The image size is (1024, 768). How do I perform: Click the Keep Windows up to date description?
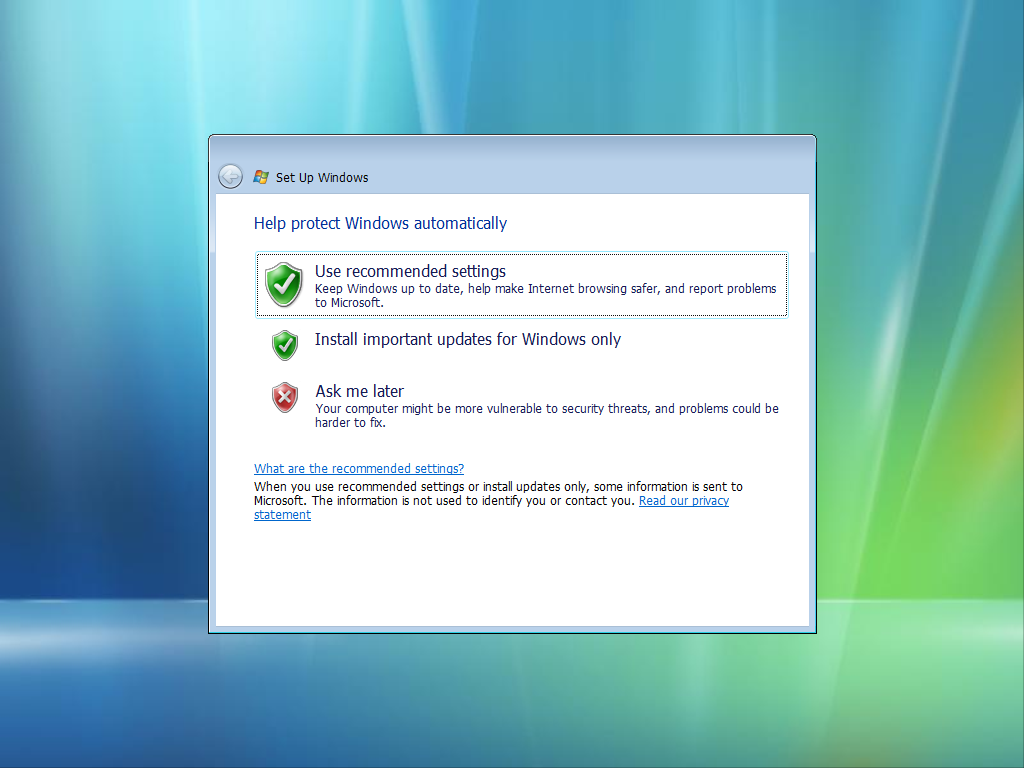[x=545, y=295]
